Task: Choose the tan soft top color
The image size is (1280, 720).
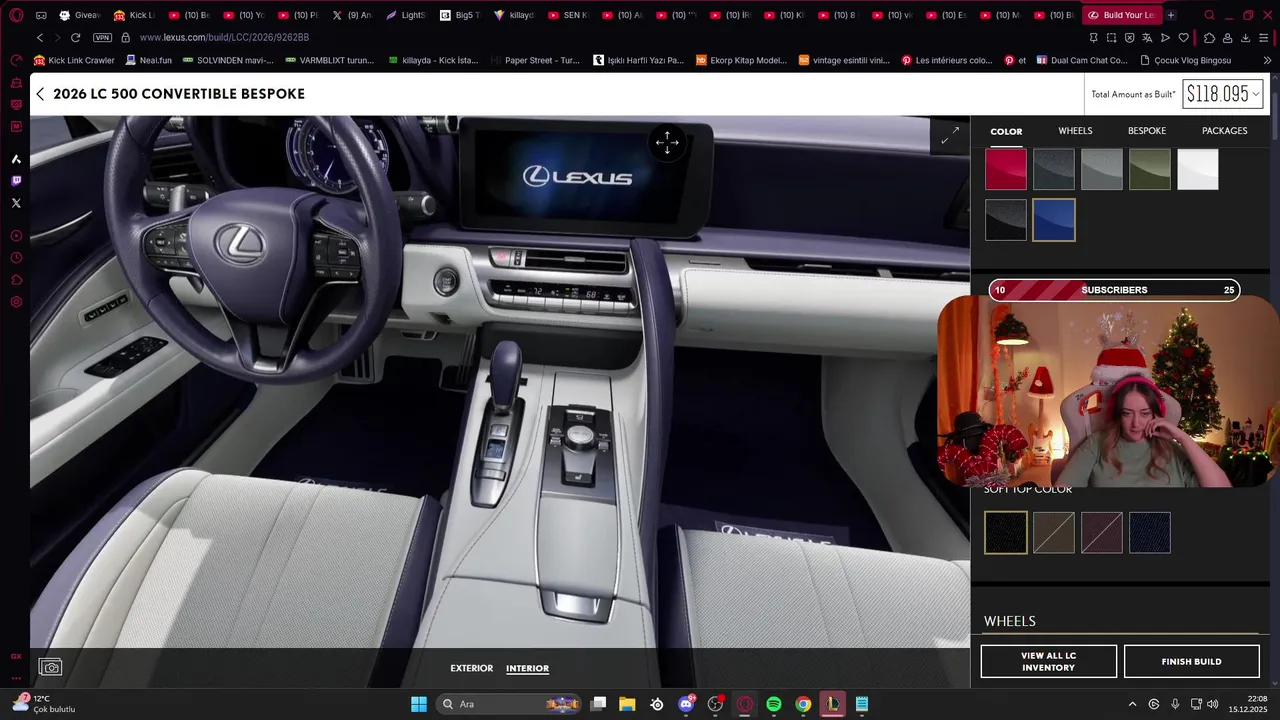Action: (1053, 532)
